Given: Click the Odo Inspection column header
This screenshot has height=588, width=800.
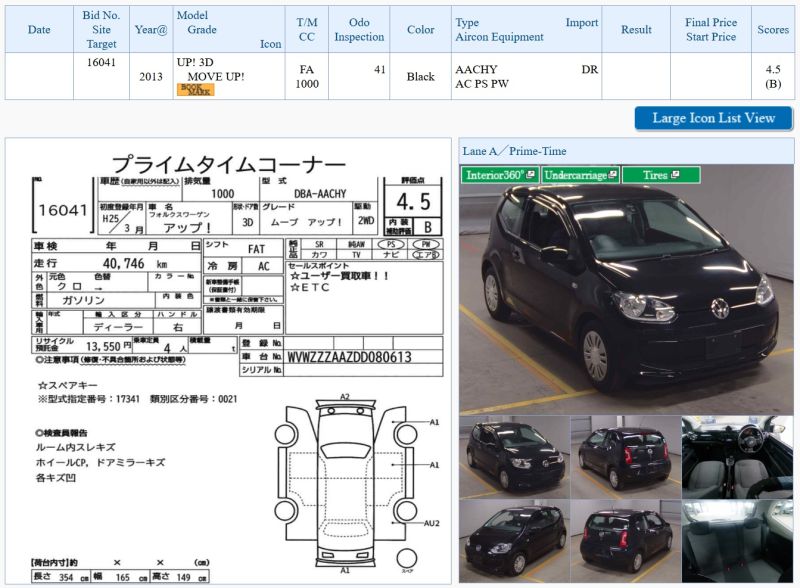Looking at the screenshot, I should click(359, 30).
